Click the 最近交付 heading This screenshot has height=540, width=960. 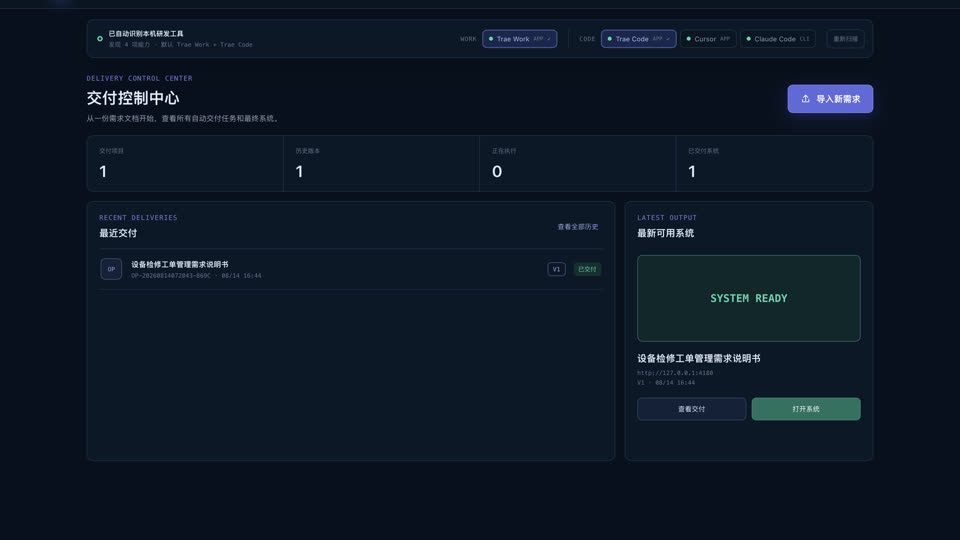point(118,233)
